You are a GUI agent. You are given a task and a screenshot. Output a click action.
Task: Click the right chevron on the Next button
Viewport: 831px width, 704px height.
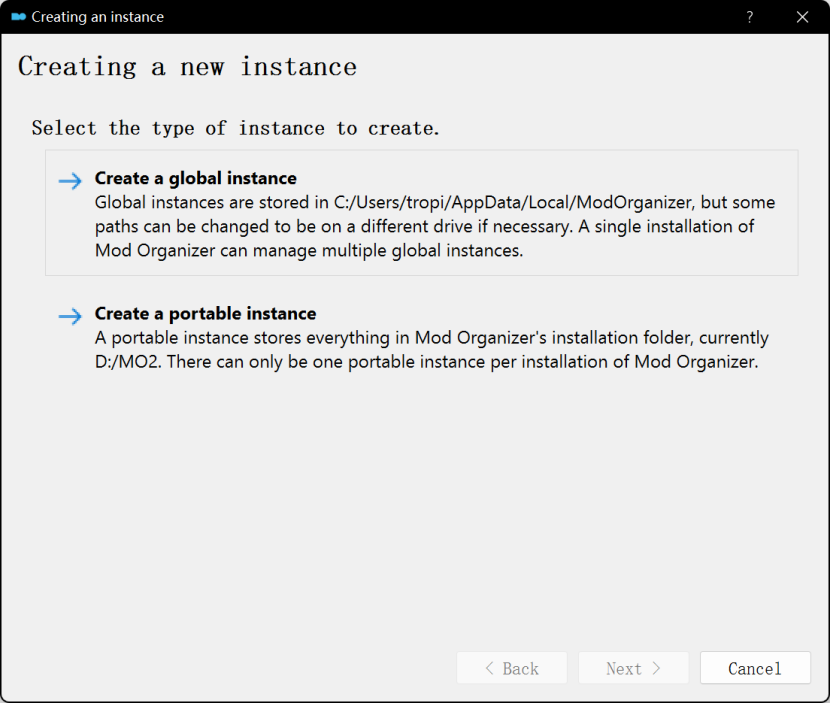pyautogui.click(x=656, y=668)
